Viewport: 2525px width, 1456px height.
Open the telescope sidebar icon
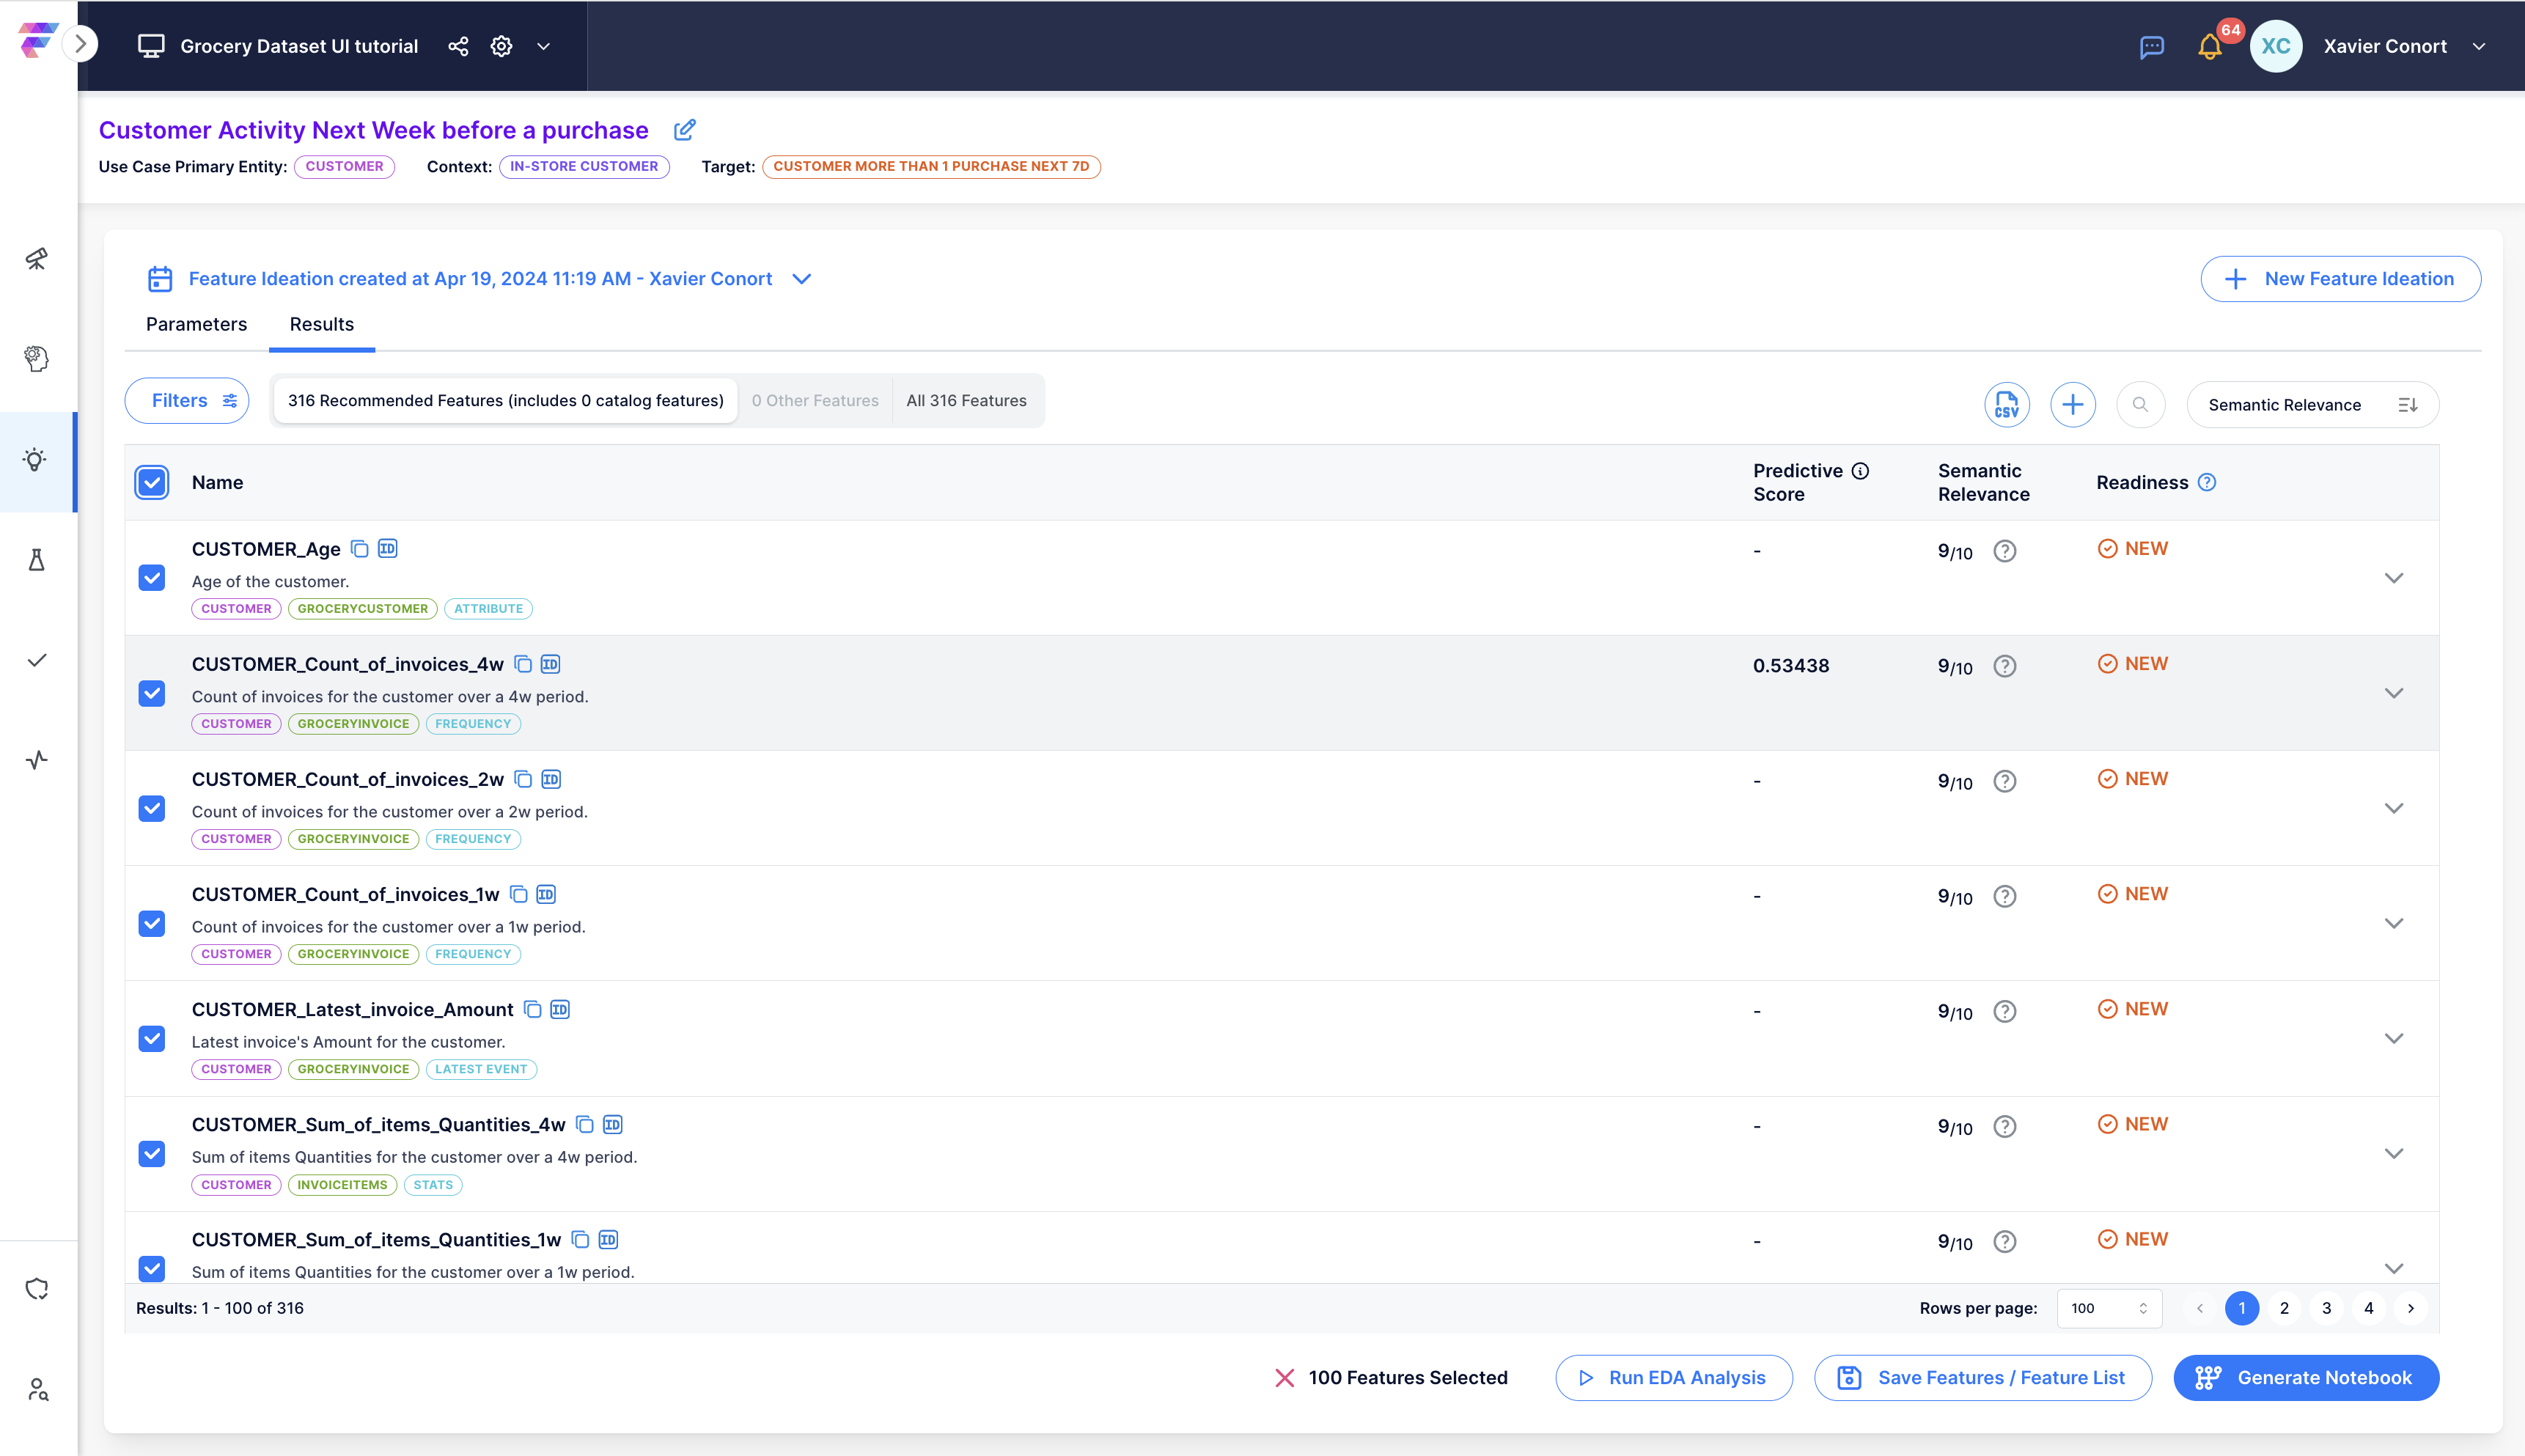[37, 259]
